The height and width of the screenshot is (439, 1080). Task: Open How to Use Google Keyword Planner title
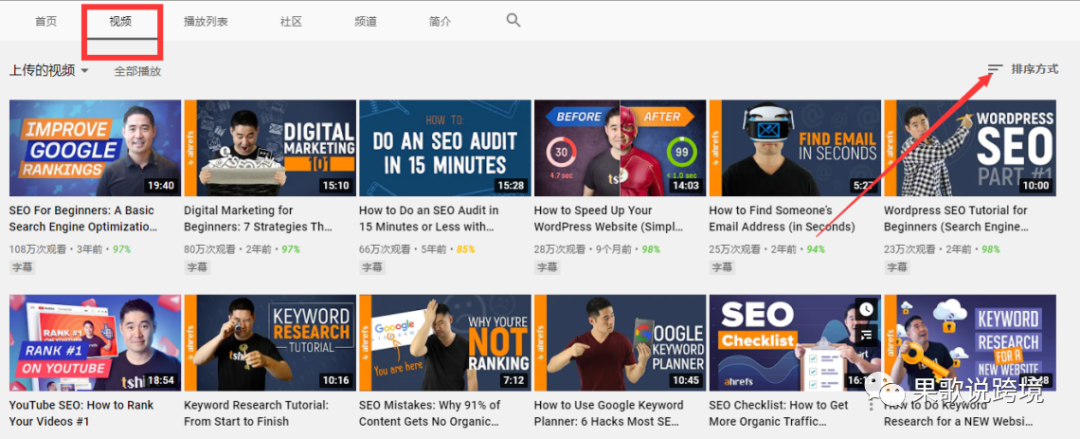coord(609,413)
